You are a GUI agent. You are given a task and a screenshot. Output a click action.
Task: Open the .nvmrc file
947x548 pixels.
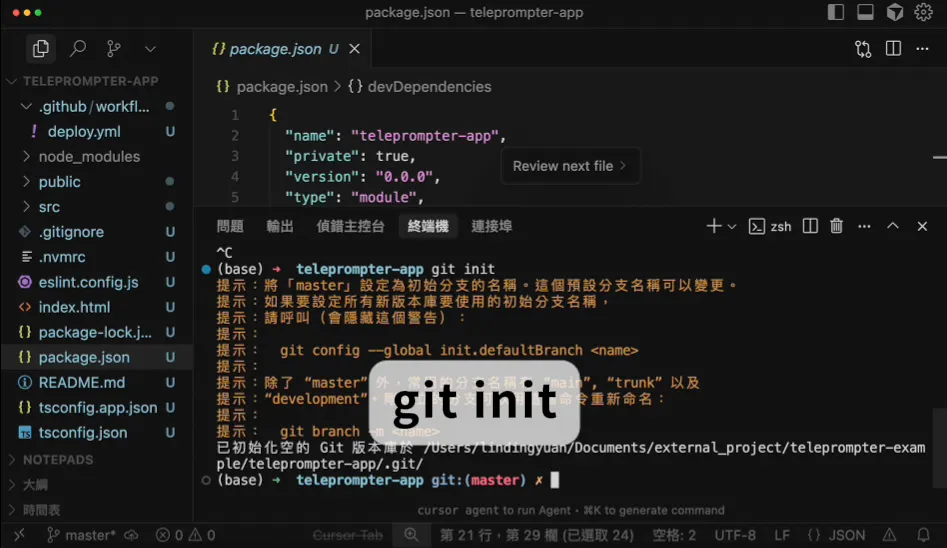[62, 257]
